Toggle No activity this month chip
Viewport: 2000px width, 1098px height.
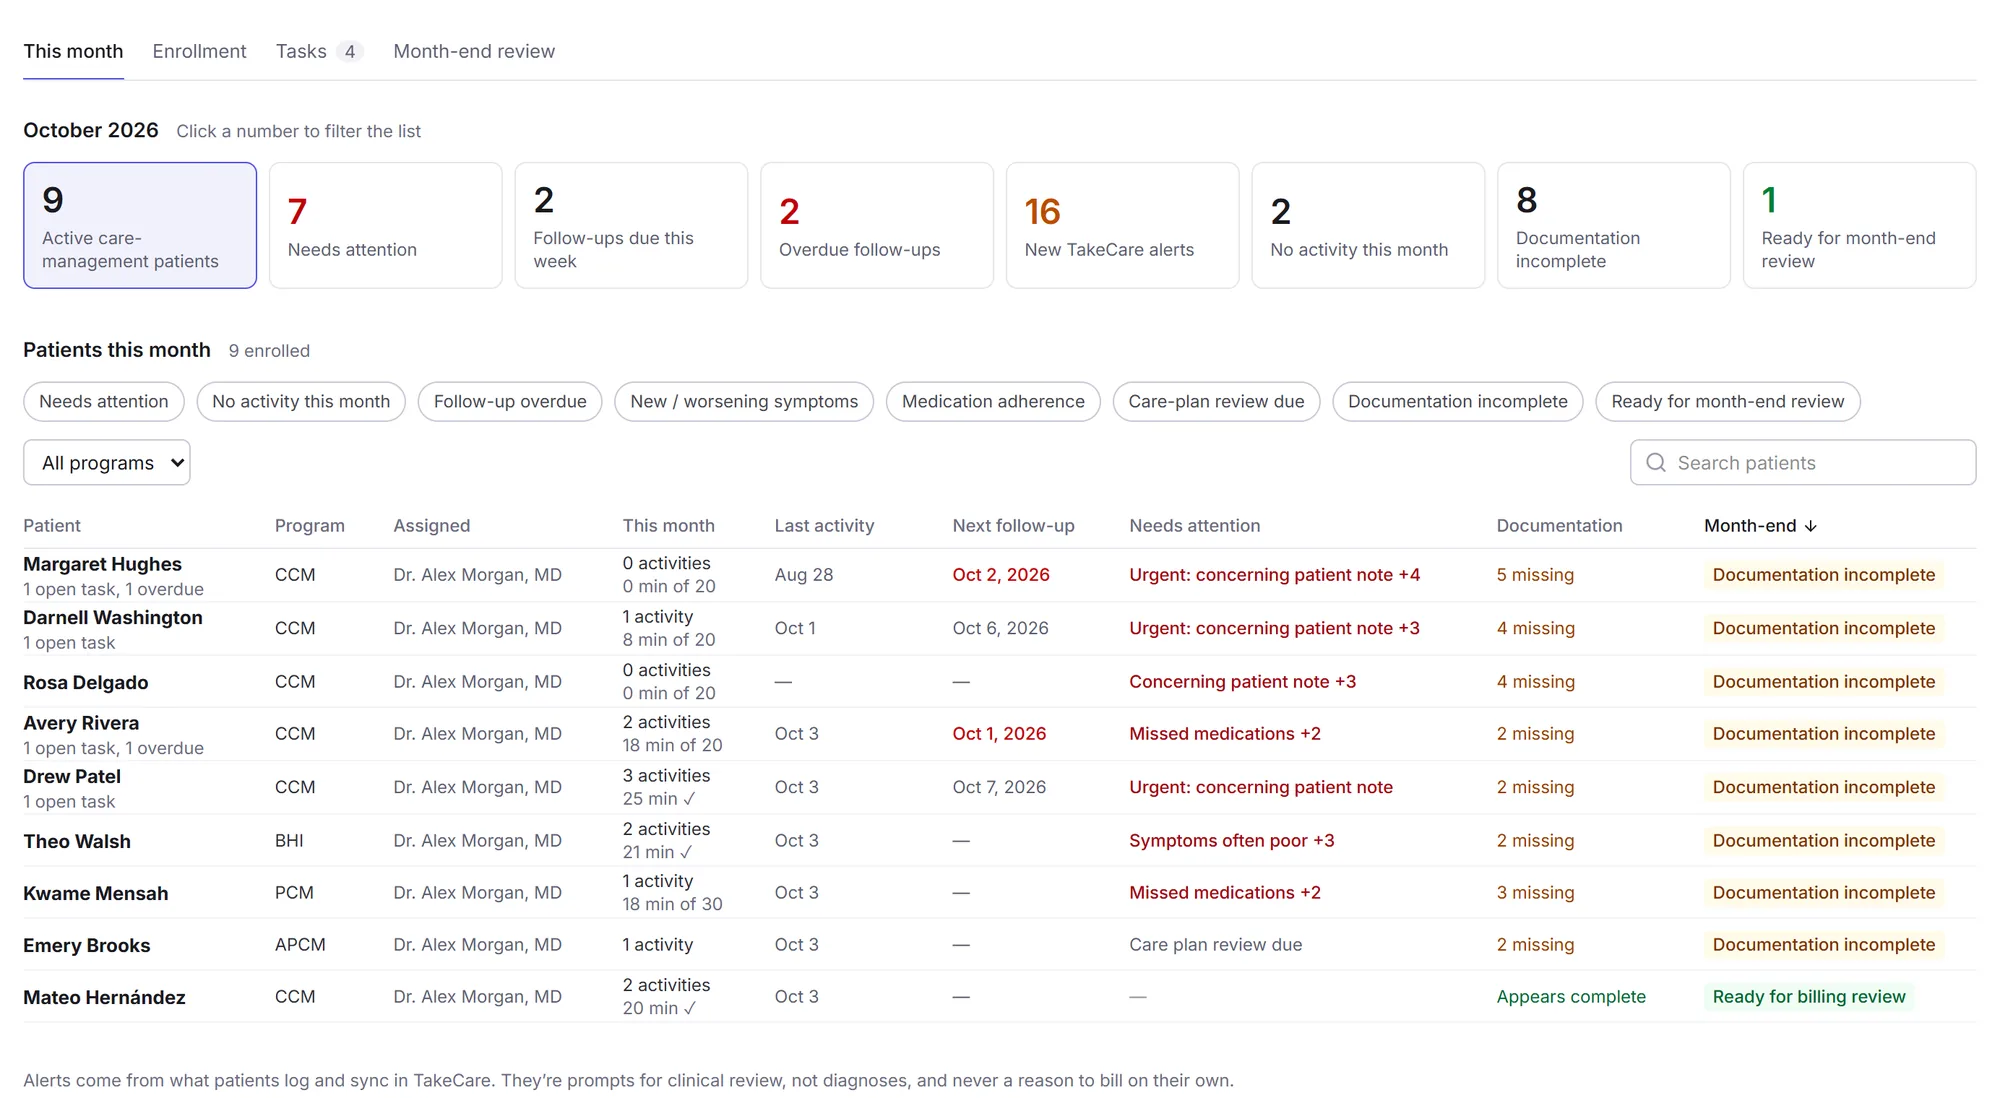pyautogui.click(x=301, y=402)
